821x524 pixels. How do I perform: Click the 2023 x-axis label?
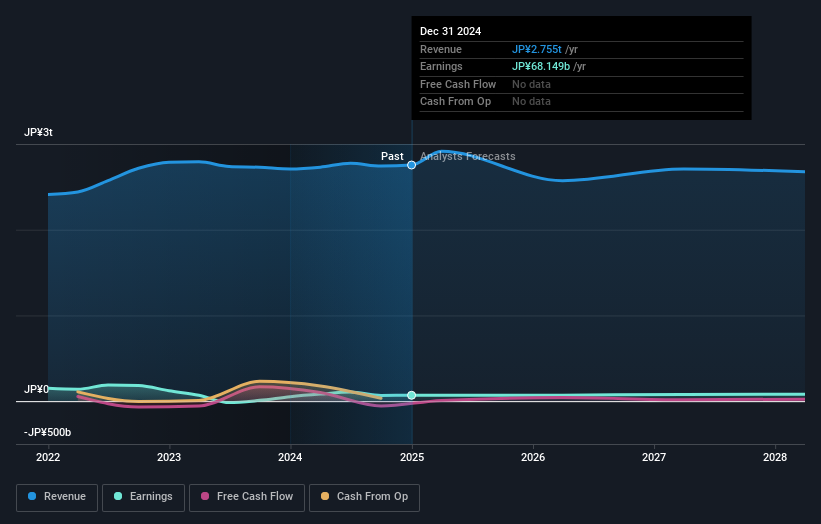coord(169,457)
